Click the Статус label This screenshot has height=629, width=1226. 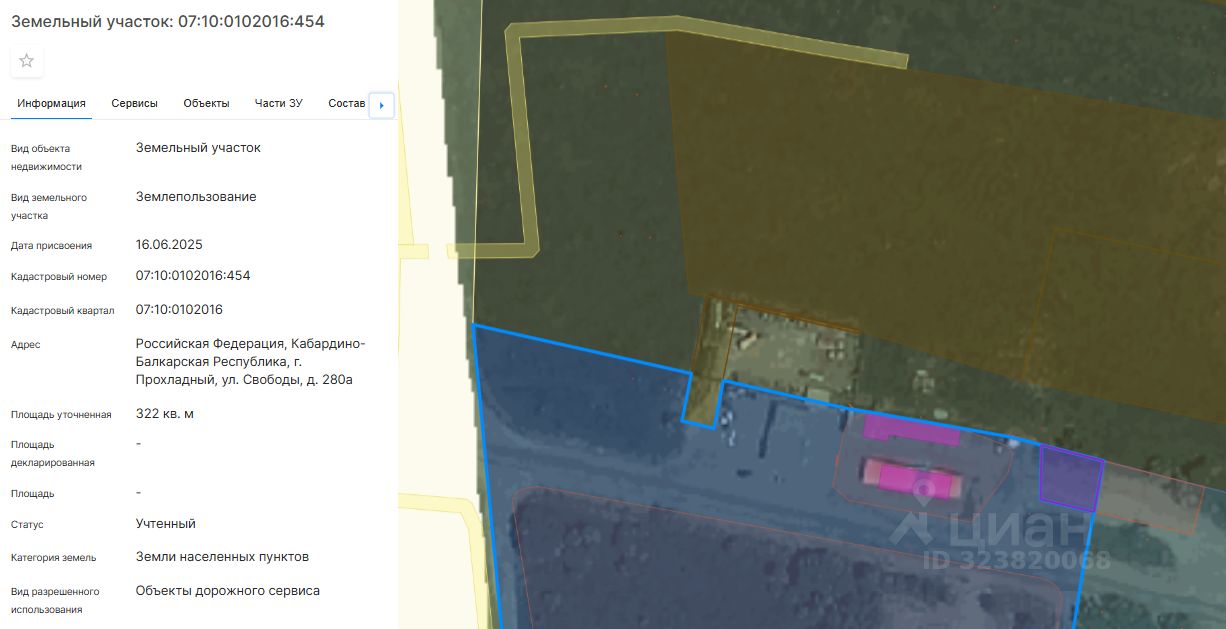tap(27, 525)
